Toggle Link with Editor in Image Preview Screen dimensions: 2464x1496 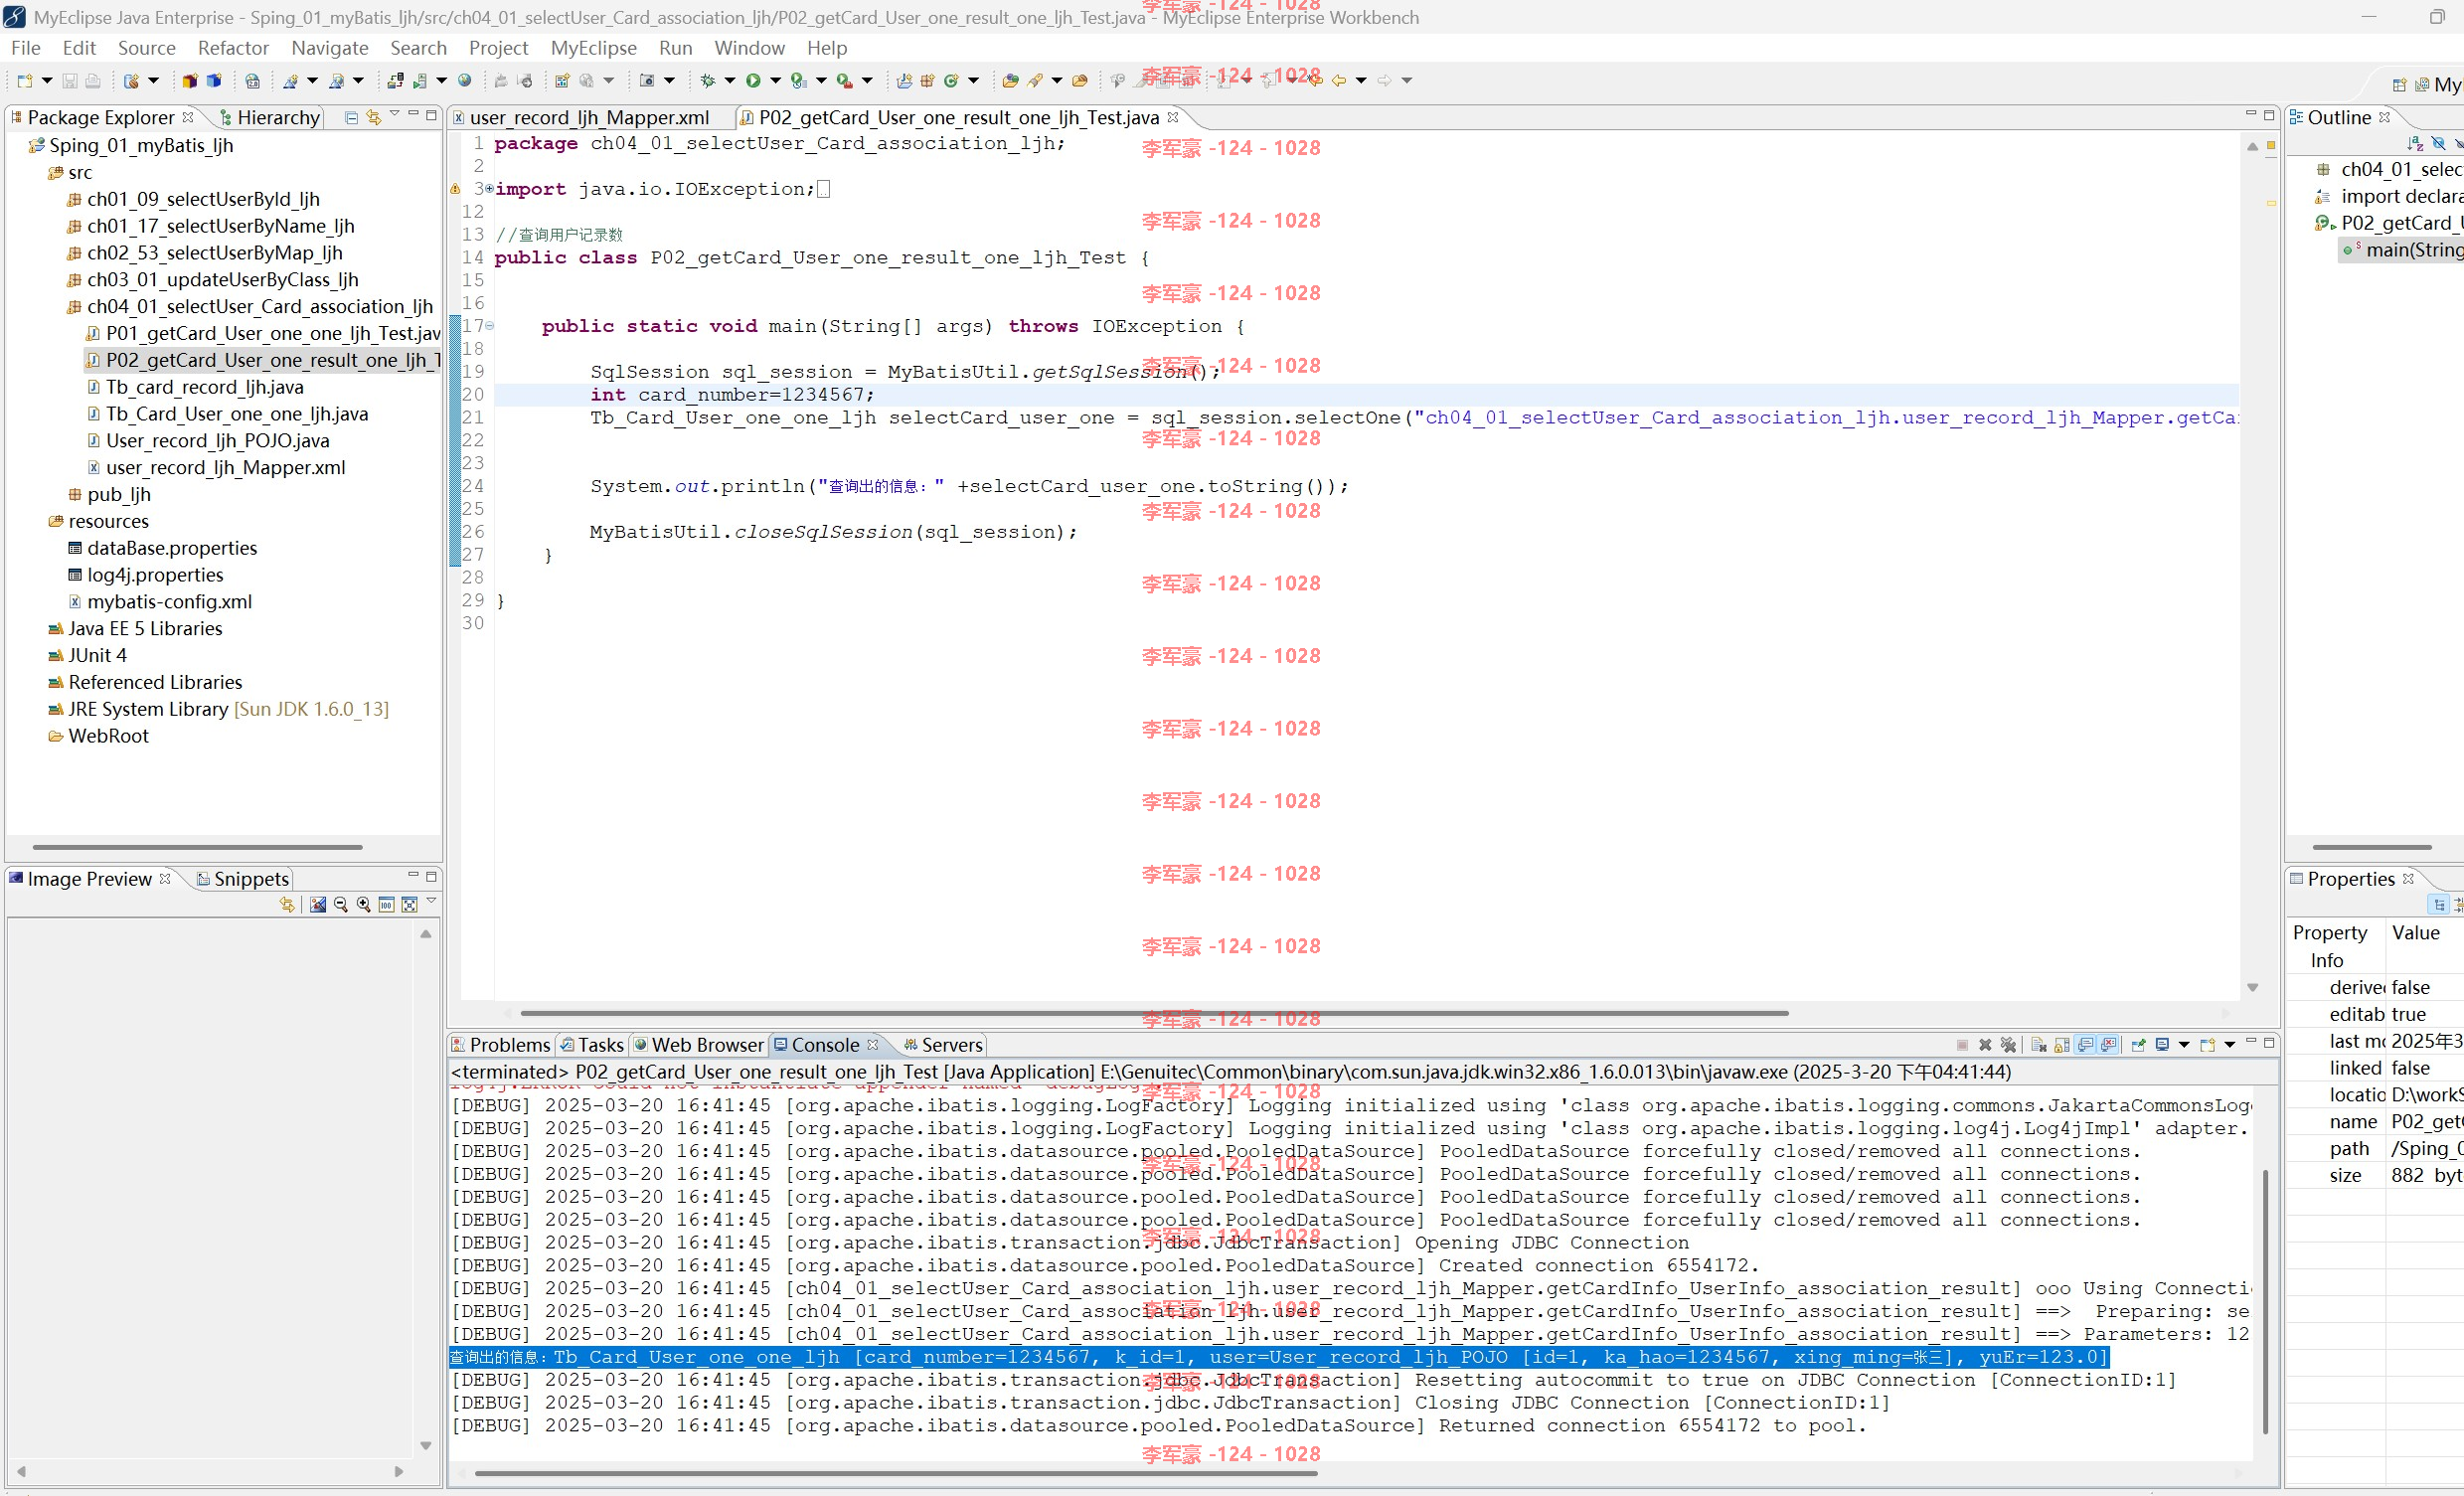[287, 904]
